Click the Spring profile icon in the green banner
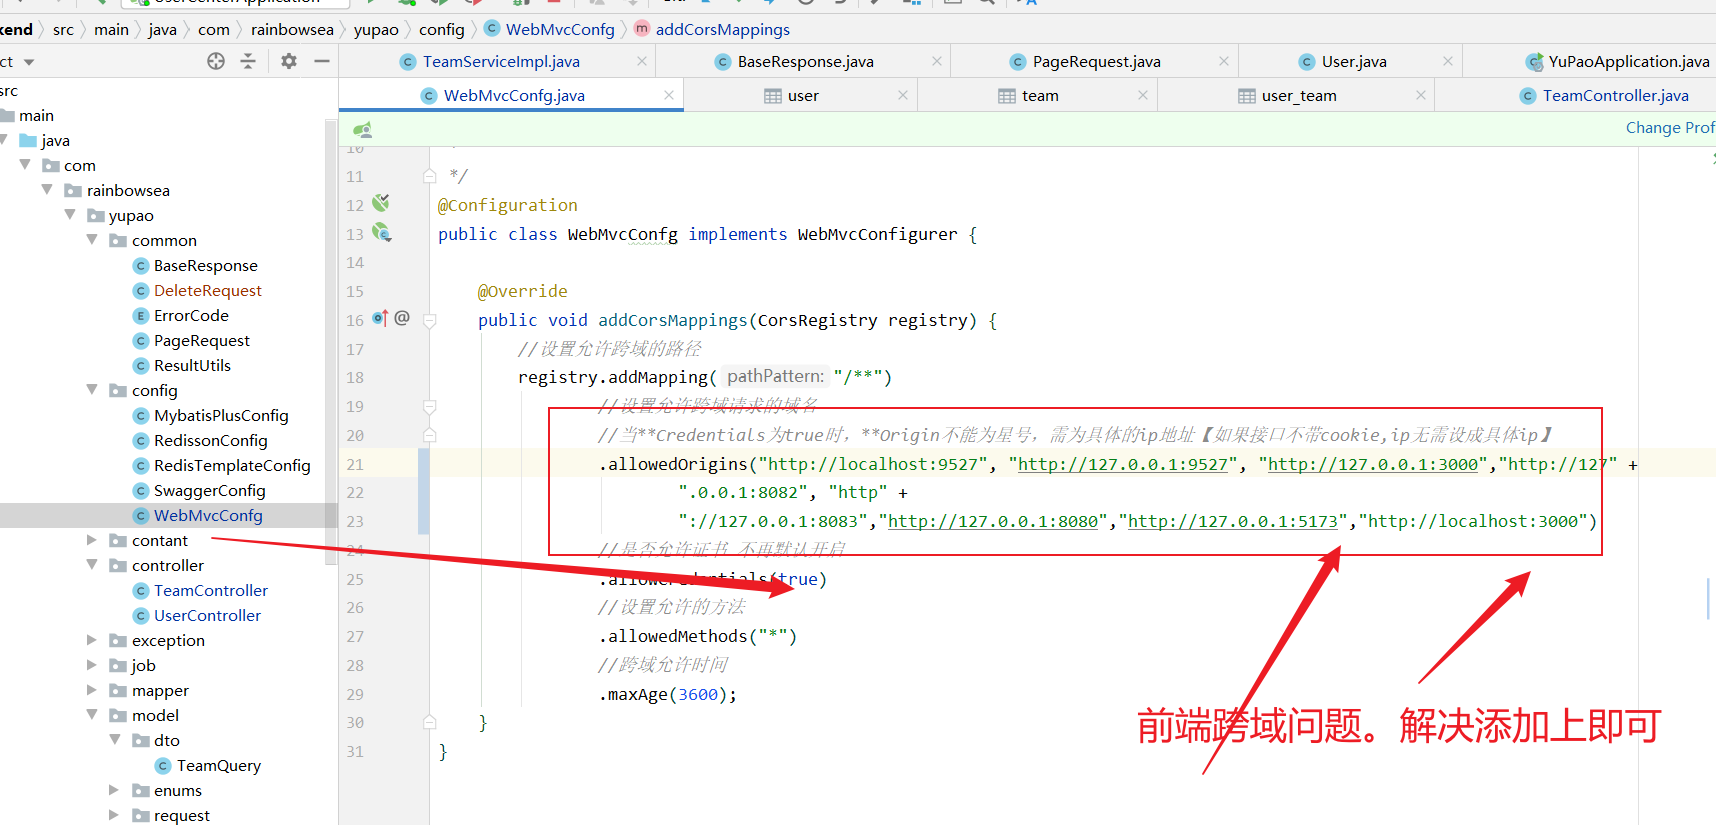 click(x=362, y=129)
